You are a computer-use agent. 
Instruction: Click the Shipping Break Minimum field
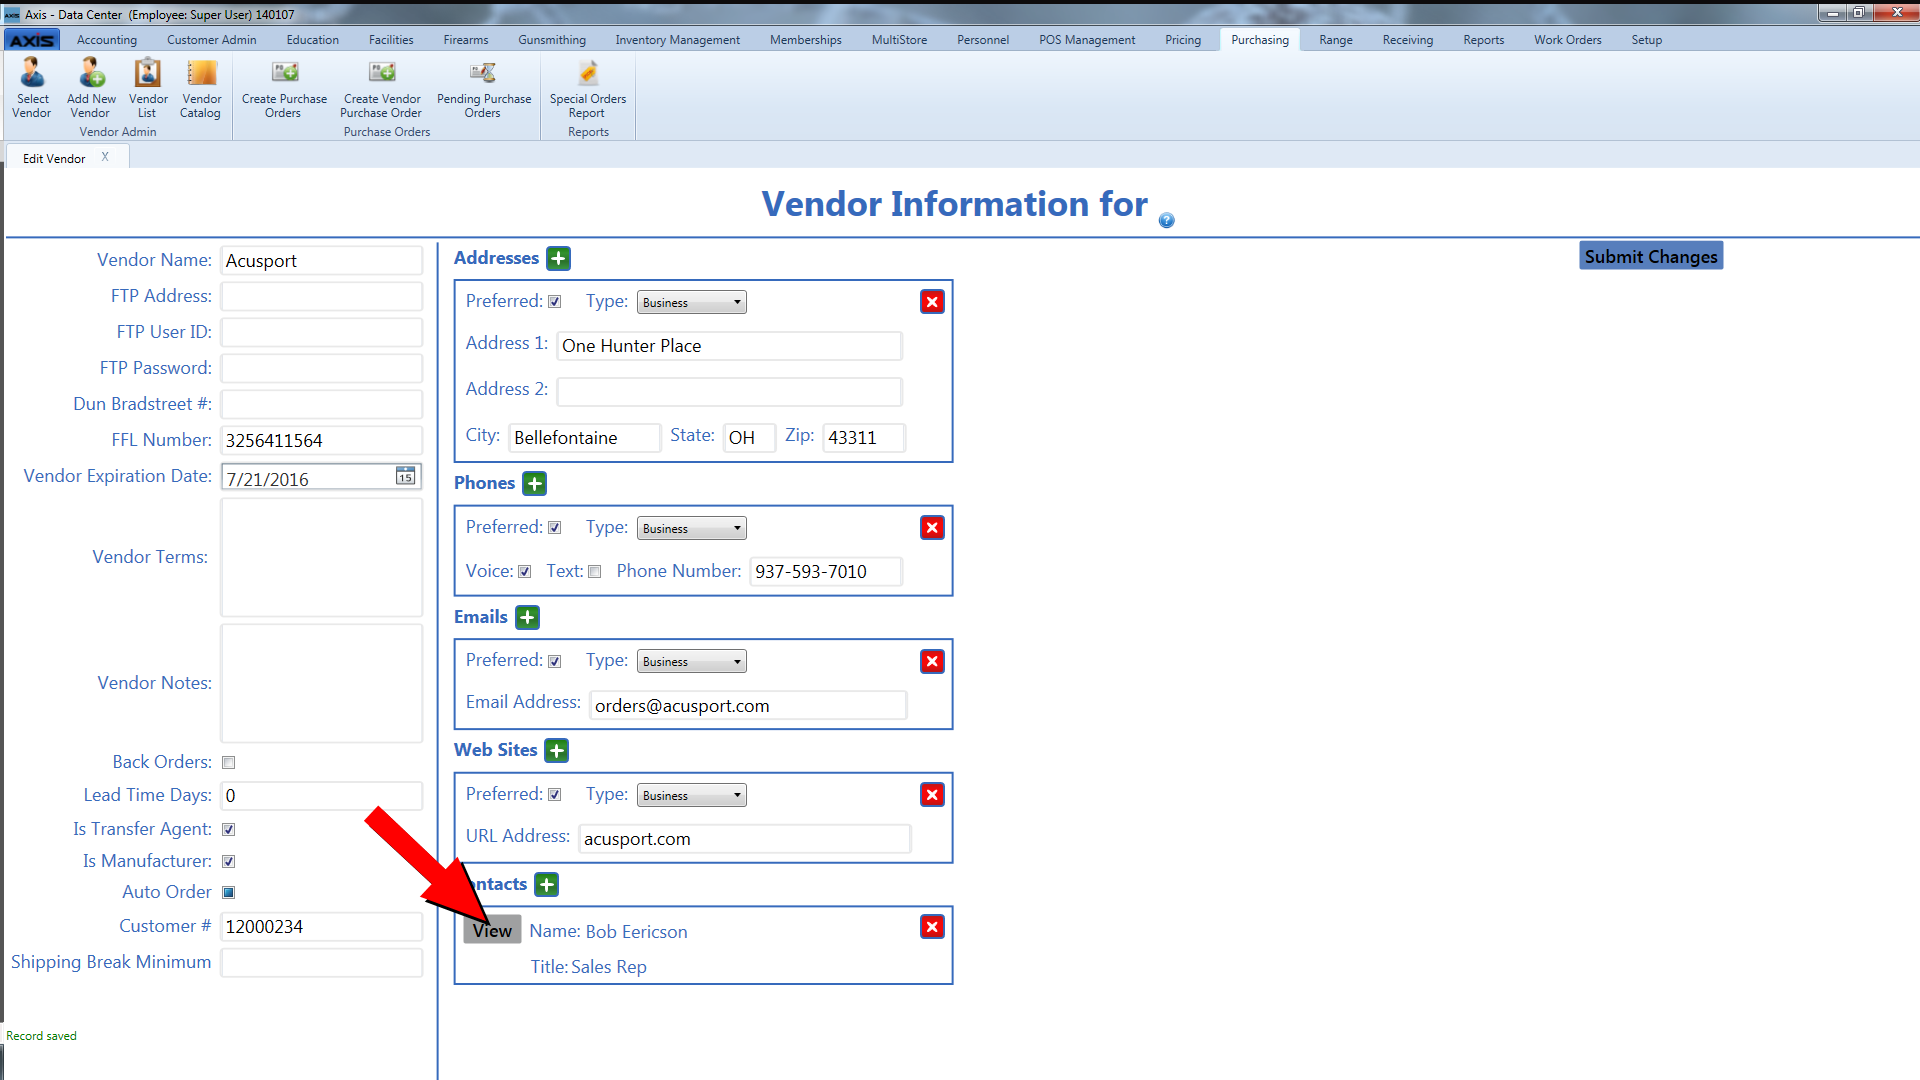pos(322,963)
